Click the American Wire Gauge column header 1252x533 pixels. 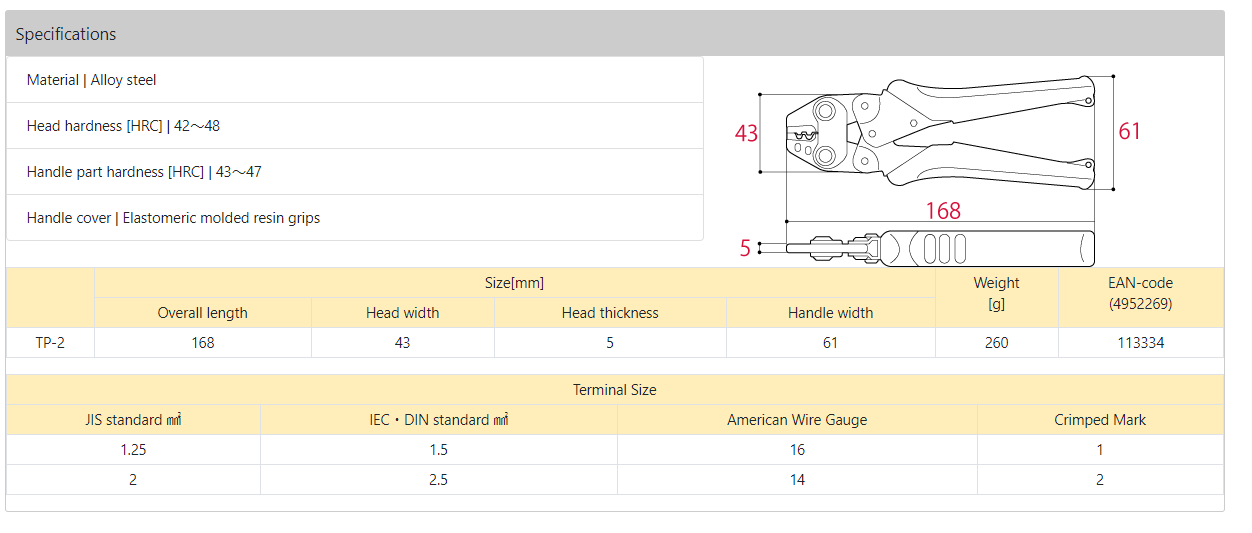pos(797,420)
